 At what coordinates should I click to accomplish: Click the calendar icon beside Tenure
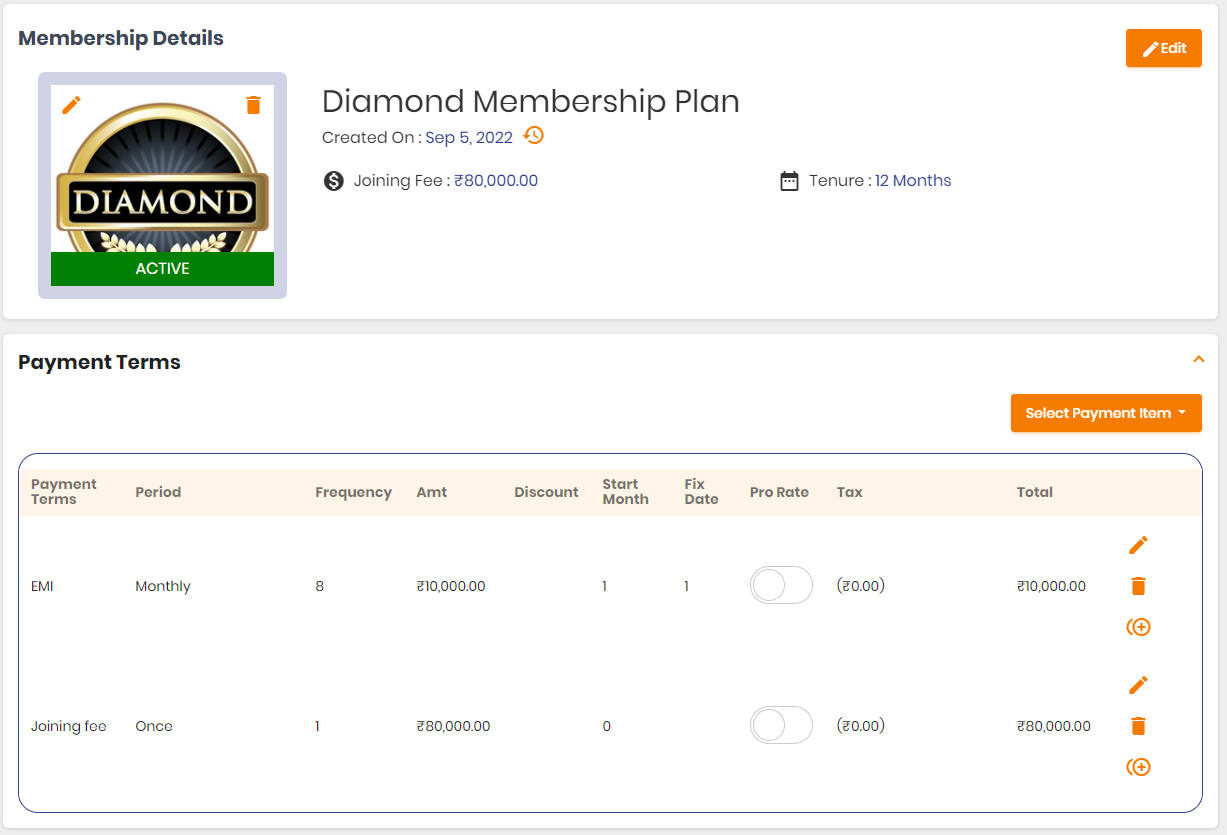coord(789,181)
